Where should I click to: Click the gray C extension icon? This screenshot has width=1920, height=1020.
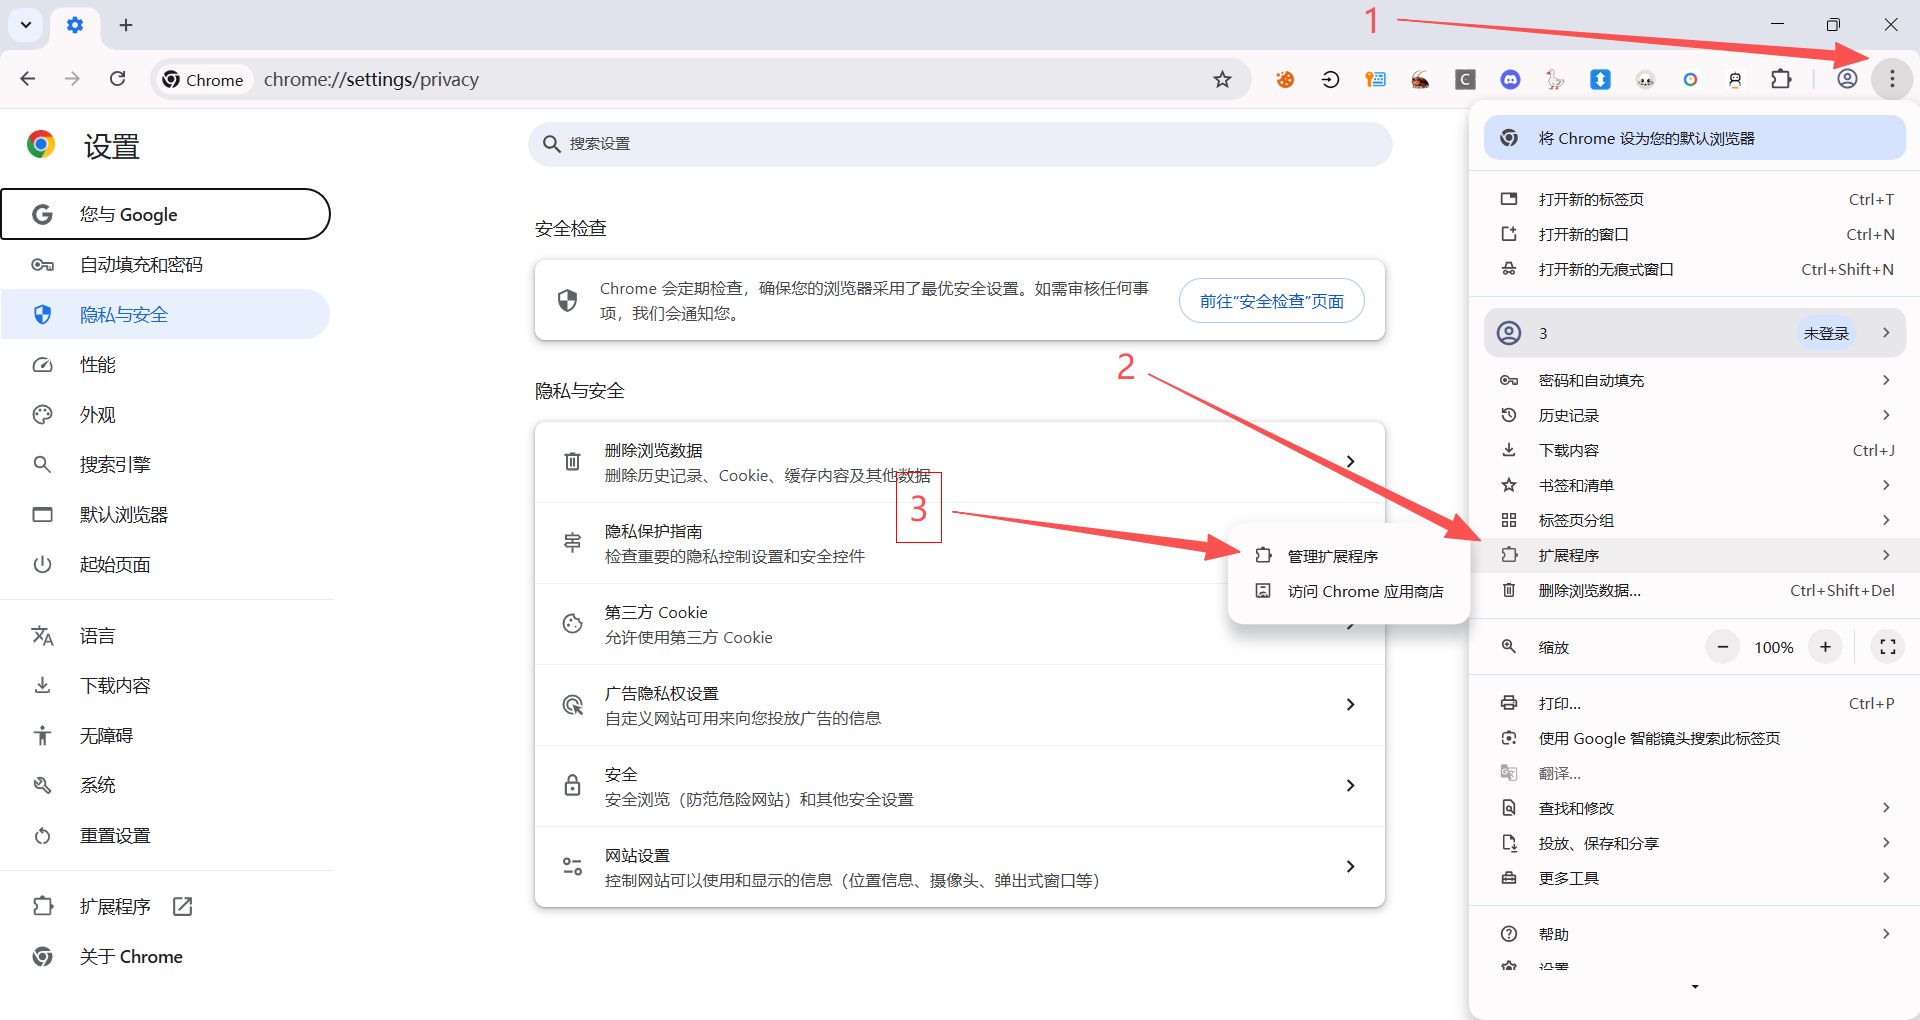point(1465,79)
